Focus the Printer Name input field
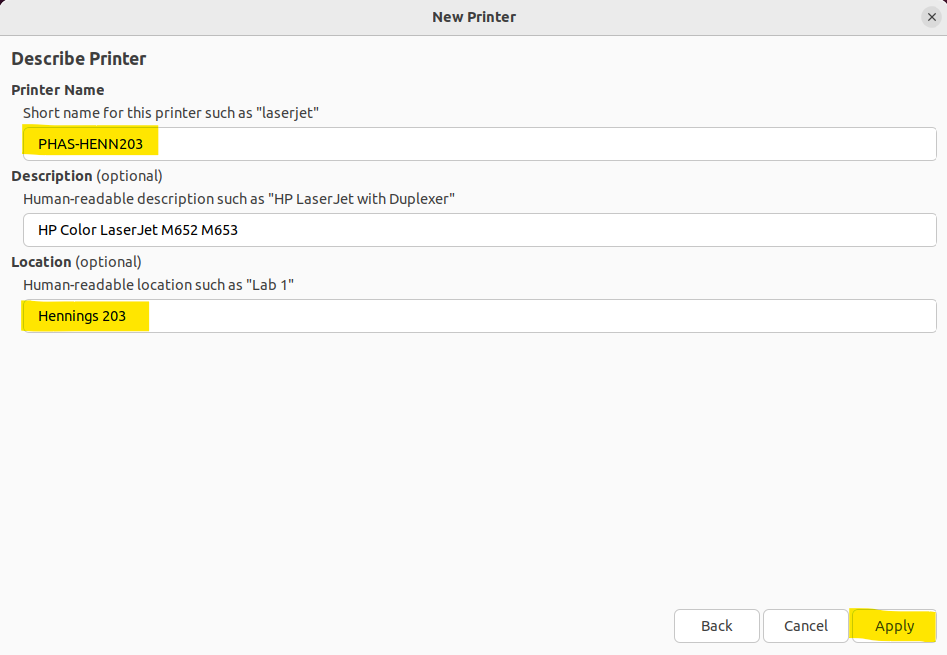947x655 pixels. [480, 144]
